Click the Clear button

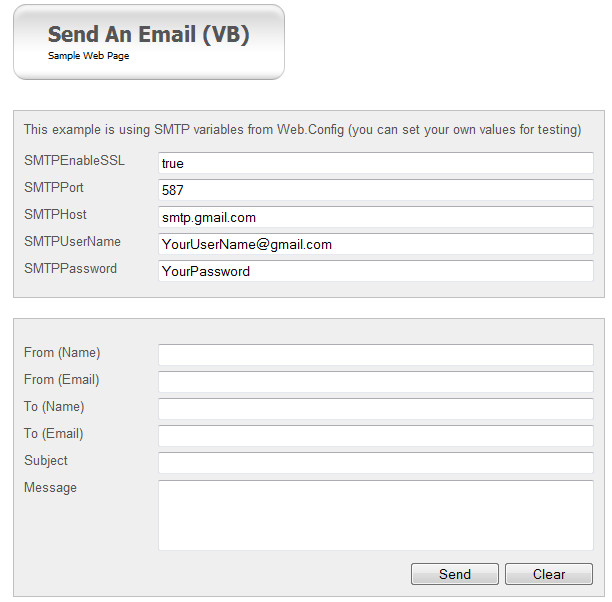click(x=549, y=574)
